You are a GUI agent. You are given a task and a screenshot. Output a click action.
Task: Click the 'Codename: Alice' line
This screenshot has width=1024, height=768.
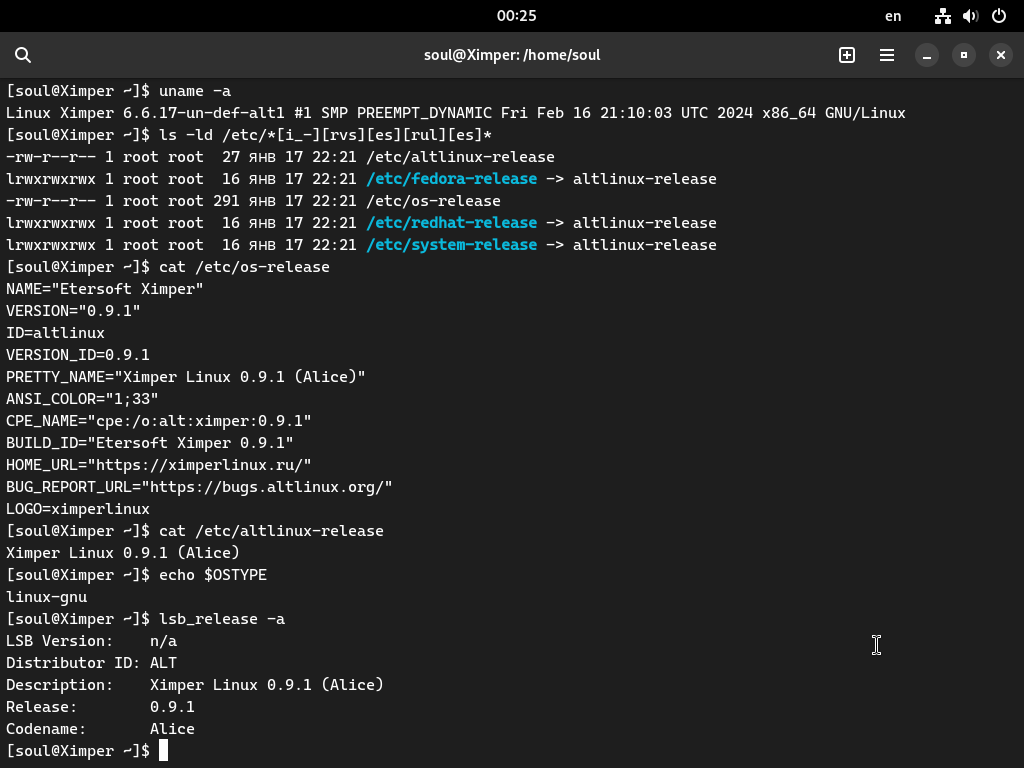coord(100,729)
